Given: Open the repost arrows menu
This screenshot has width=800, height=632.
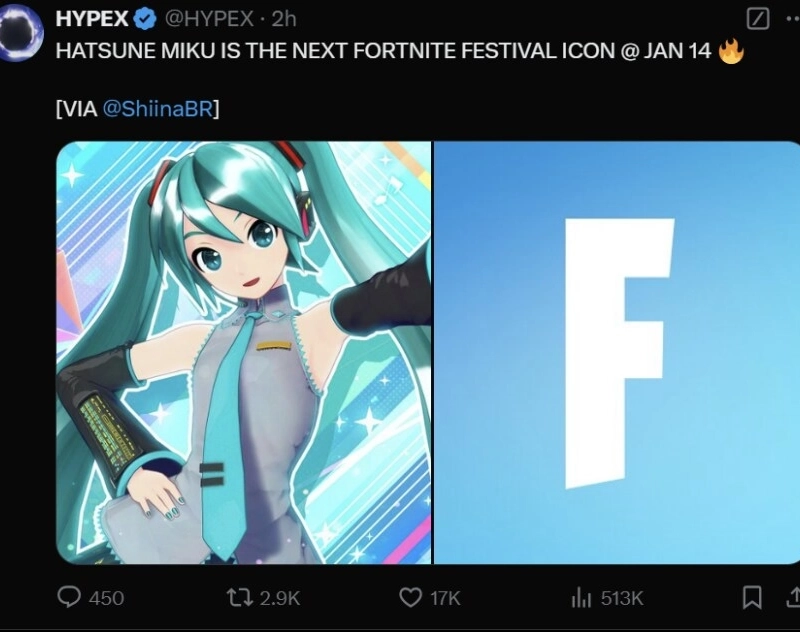Looking at the screenshot, I should (x=240, y=597).
